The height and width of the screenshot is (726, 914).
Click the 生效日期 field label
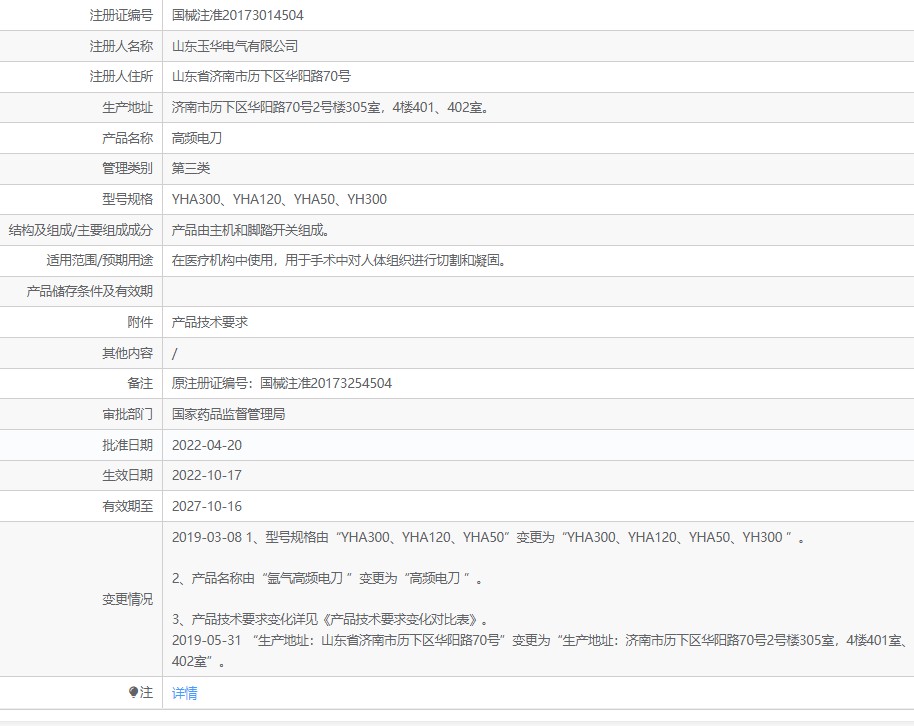point(128,475)
